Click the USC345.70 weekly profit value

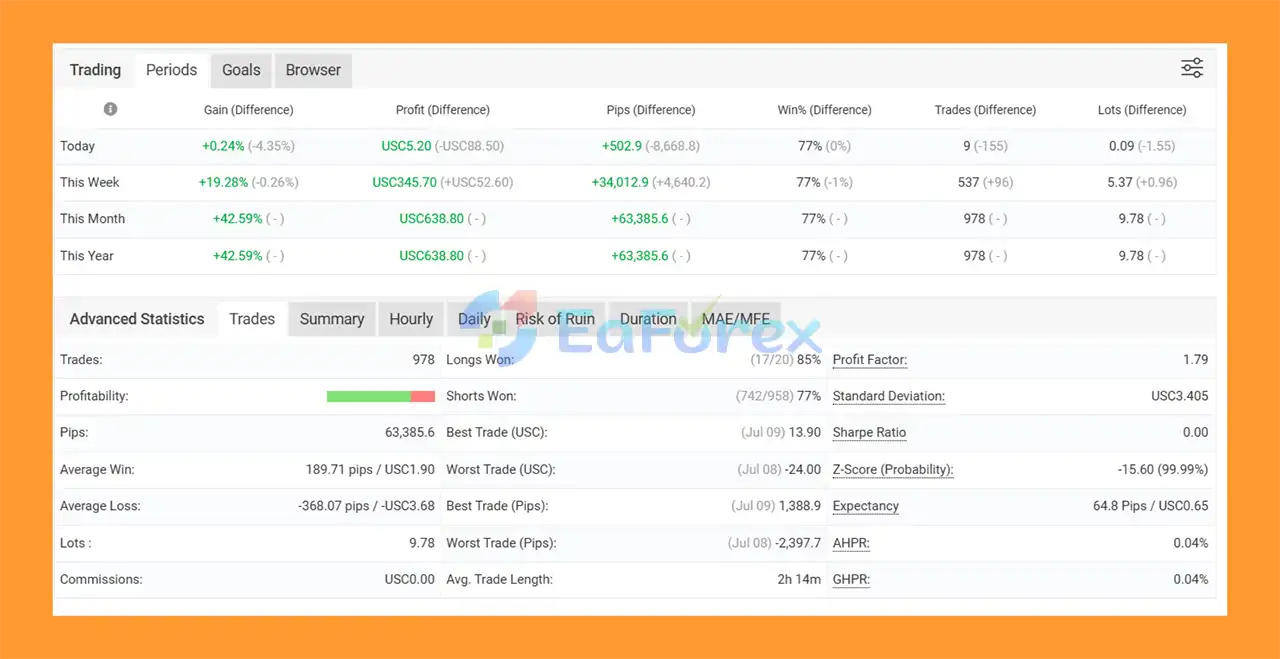pos(405,182)
